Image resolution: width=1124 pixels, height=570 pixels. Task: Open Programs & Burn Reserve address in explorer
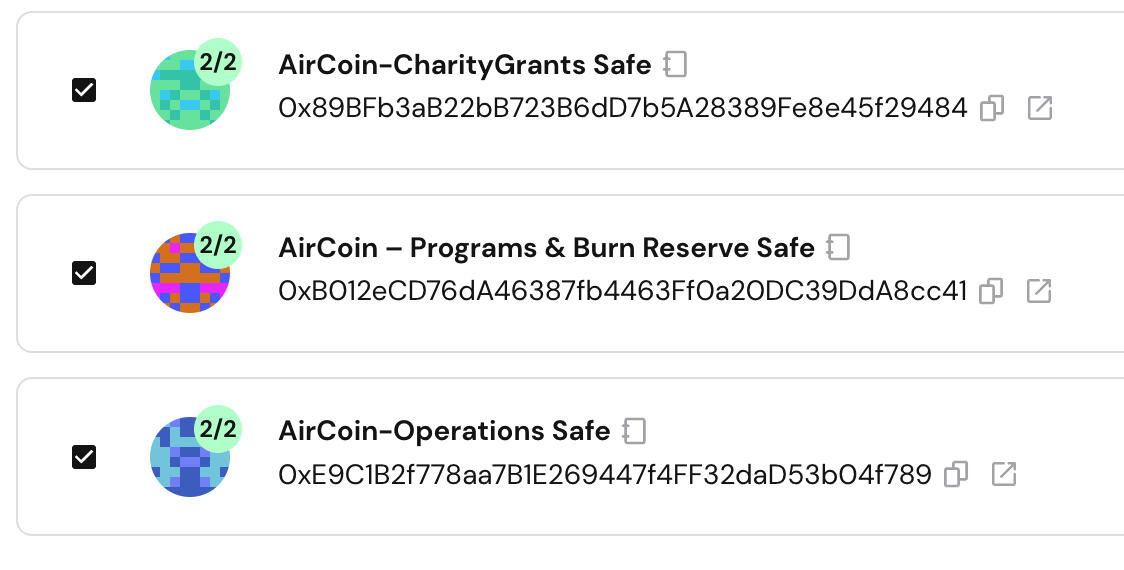pyautogui.click(x=1039, y=291)
